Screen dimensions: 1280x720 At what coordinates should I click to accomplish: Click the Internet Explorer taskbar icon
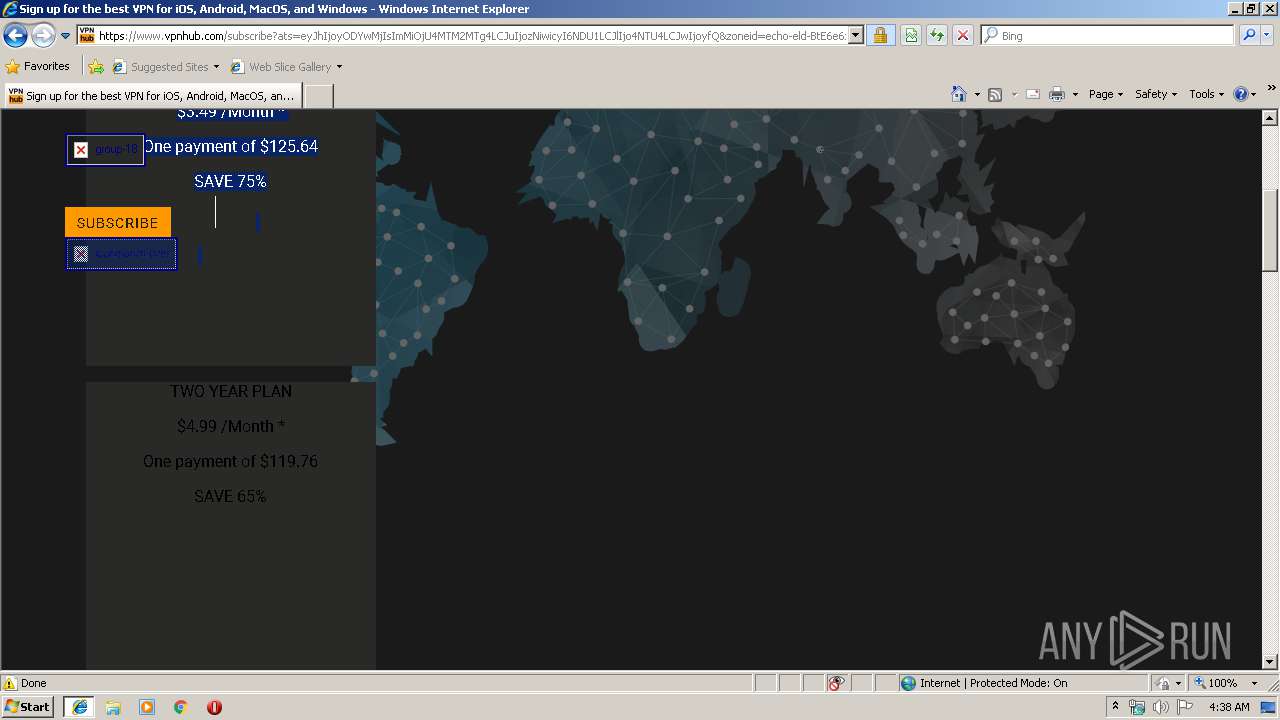(x=79, y=707)
